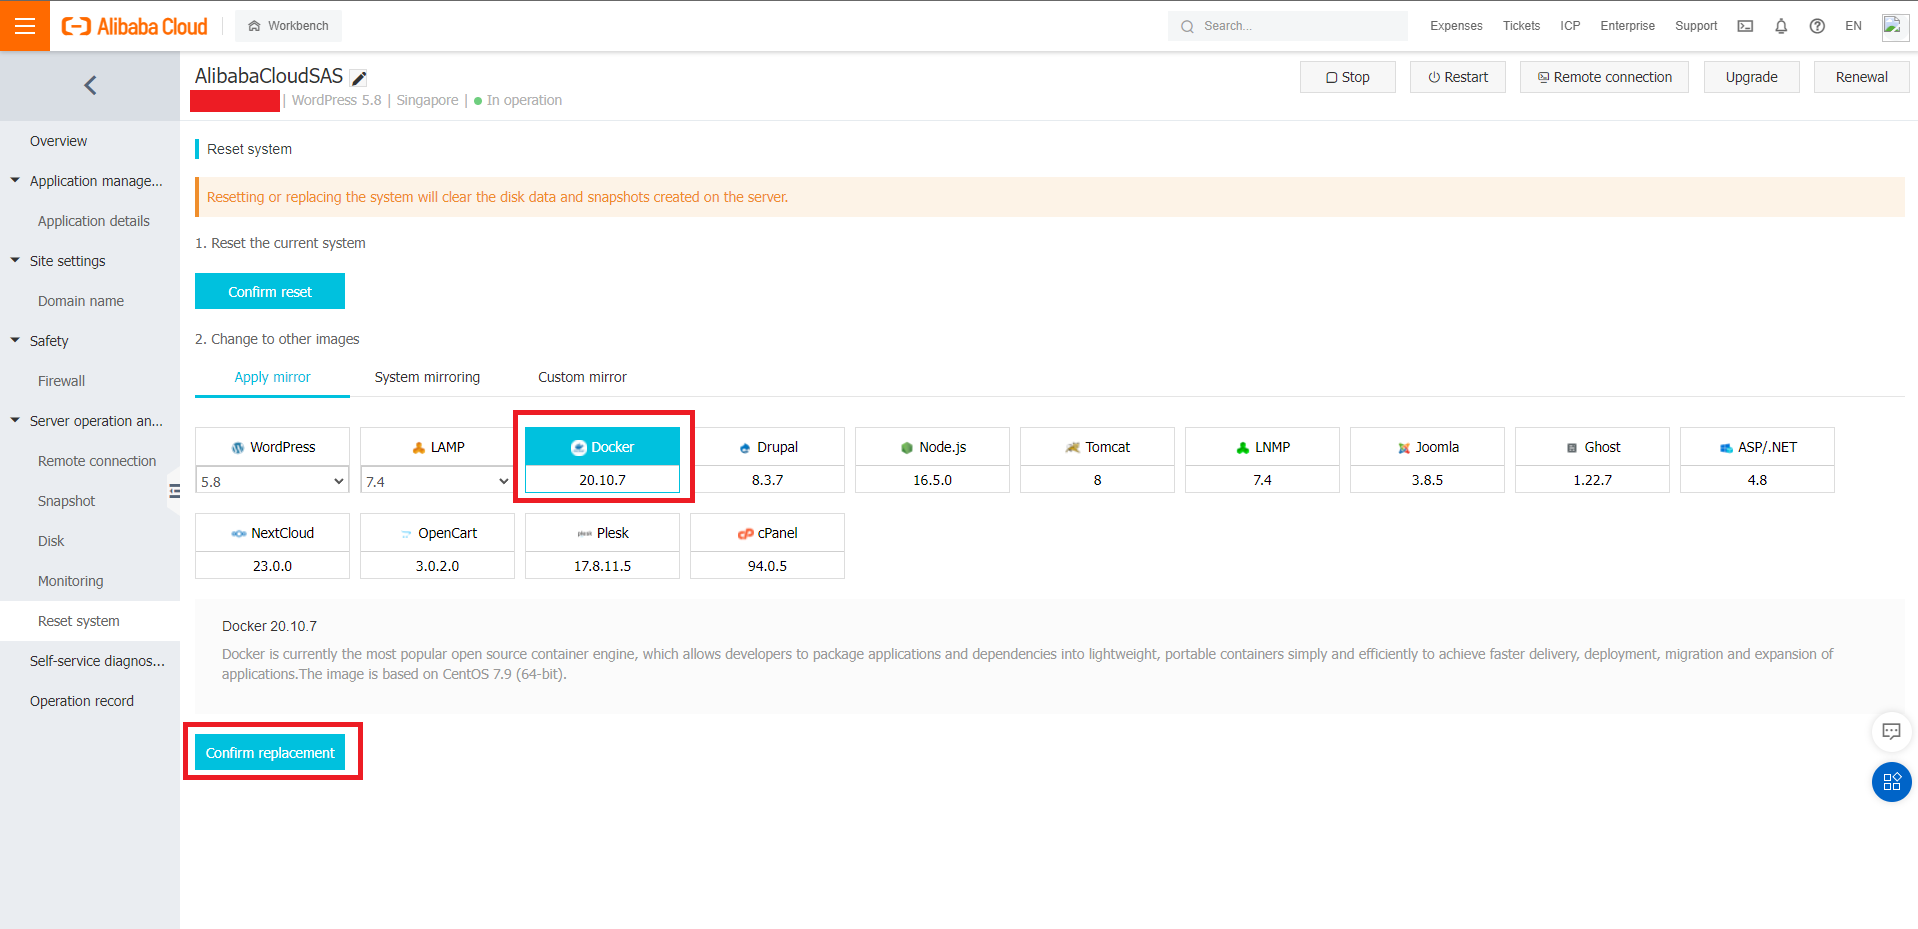Select the WordPress application image

click(x=272, y=447)
